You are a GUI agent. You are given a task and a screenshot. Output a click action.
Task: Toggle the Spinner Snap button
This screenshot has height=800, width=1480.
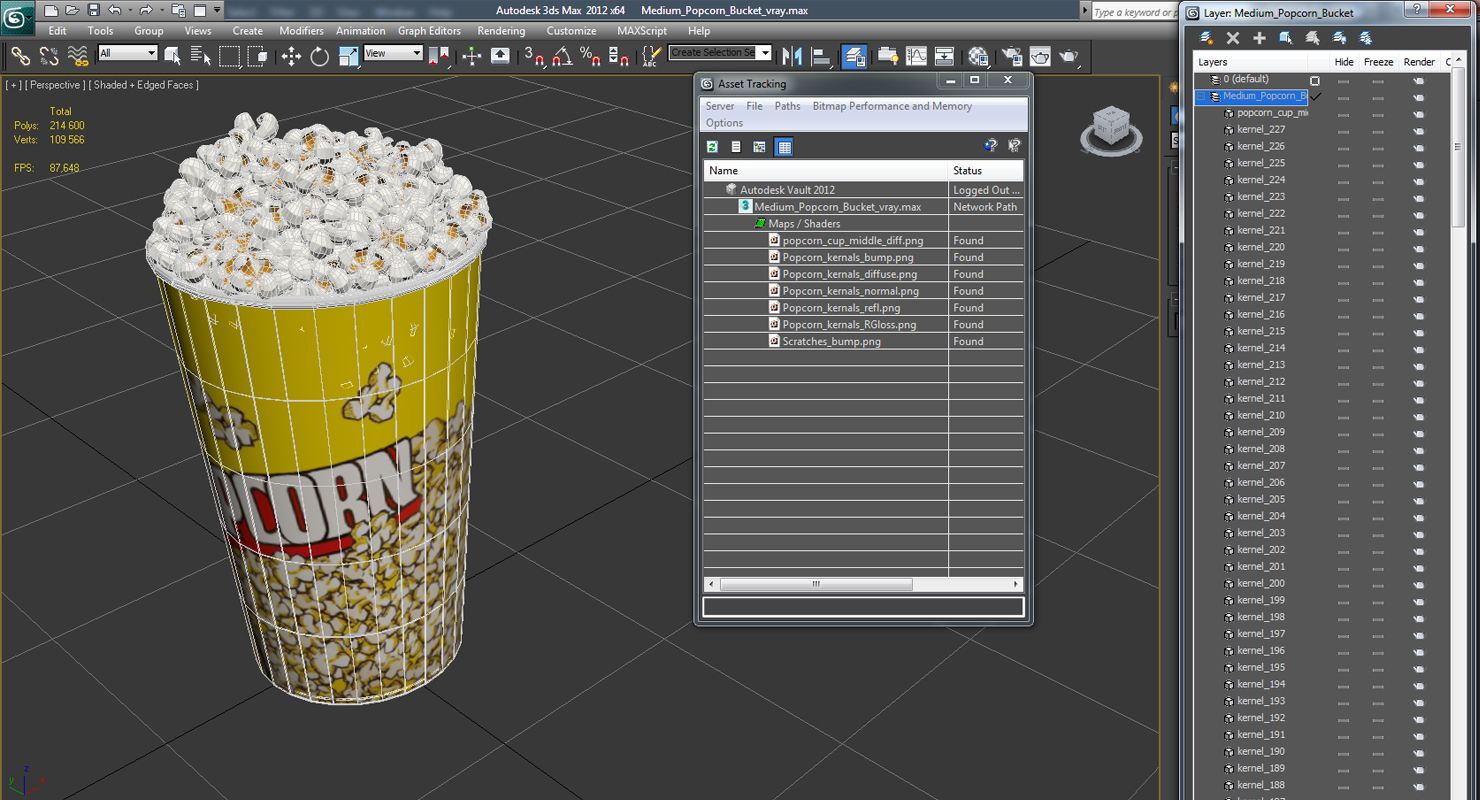tap(619, 56)
